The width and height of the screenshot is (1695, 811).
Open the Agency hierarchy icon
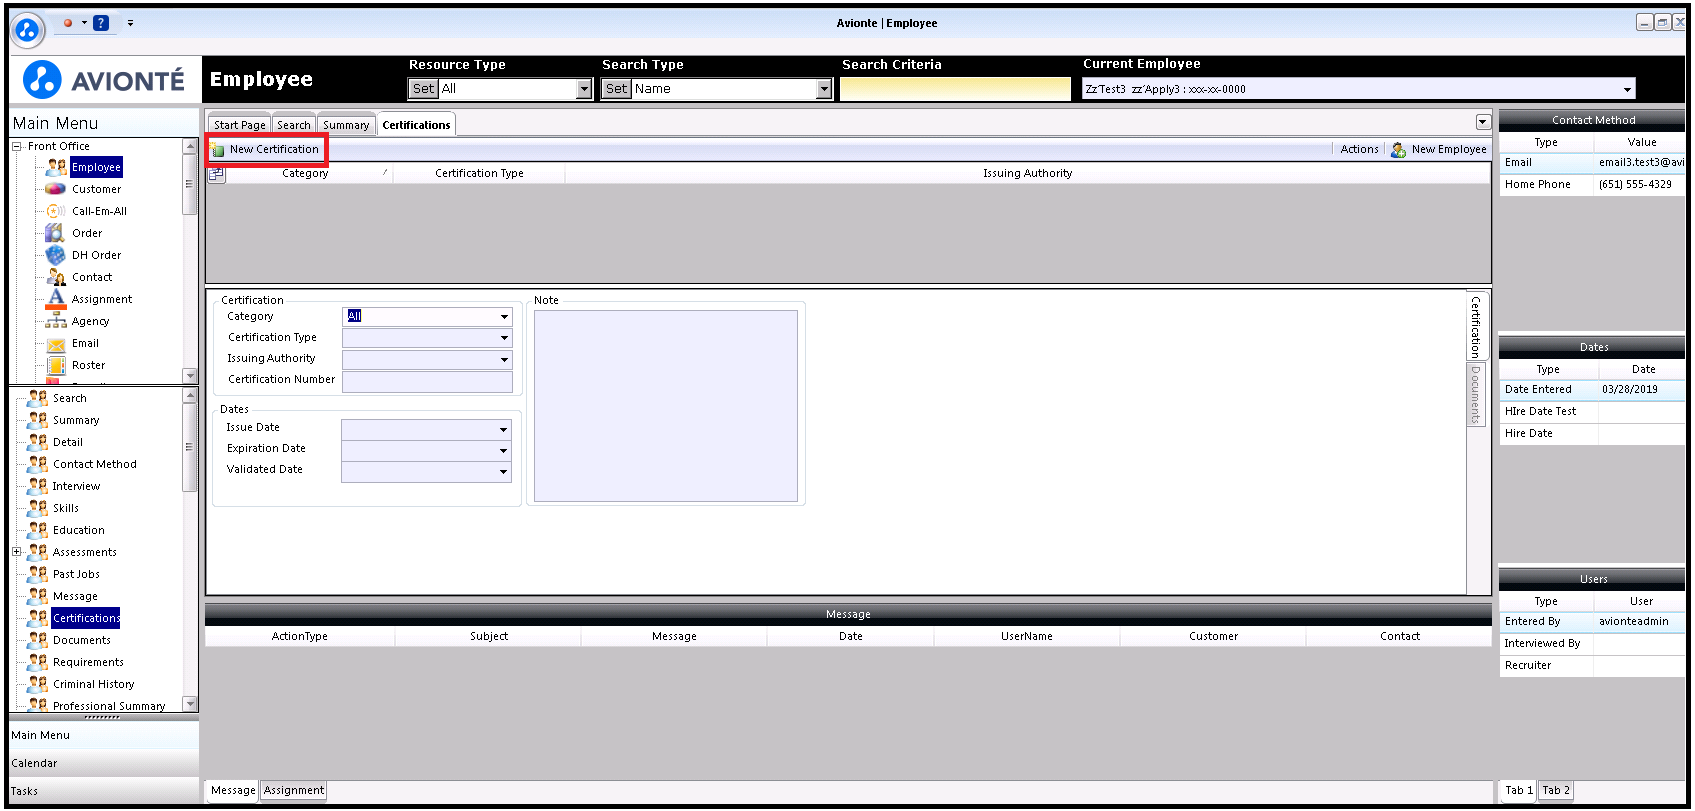click(56, 321)
